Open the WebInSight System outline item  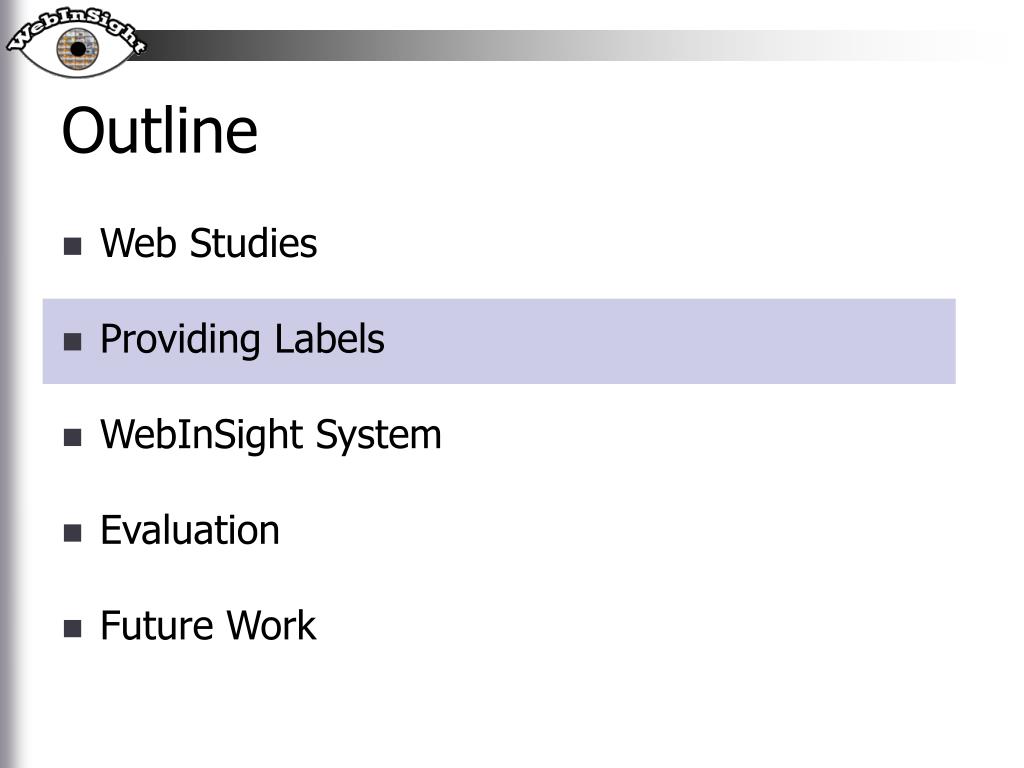271,435
